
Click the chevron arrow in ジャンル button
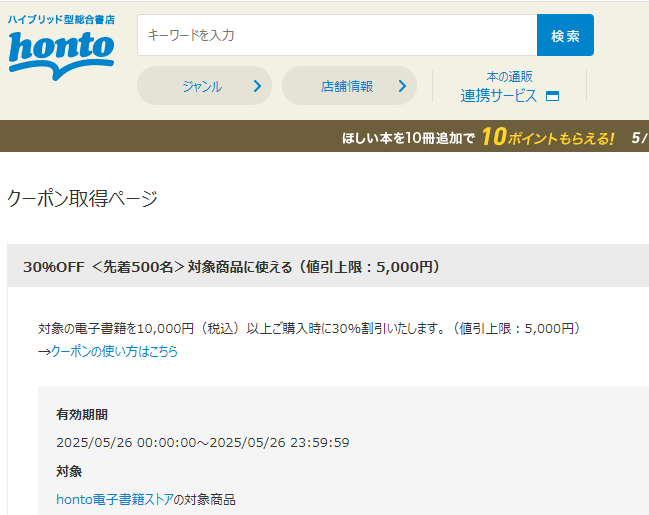point(257,86)
